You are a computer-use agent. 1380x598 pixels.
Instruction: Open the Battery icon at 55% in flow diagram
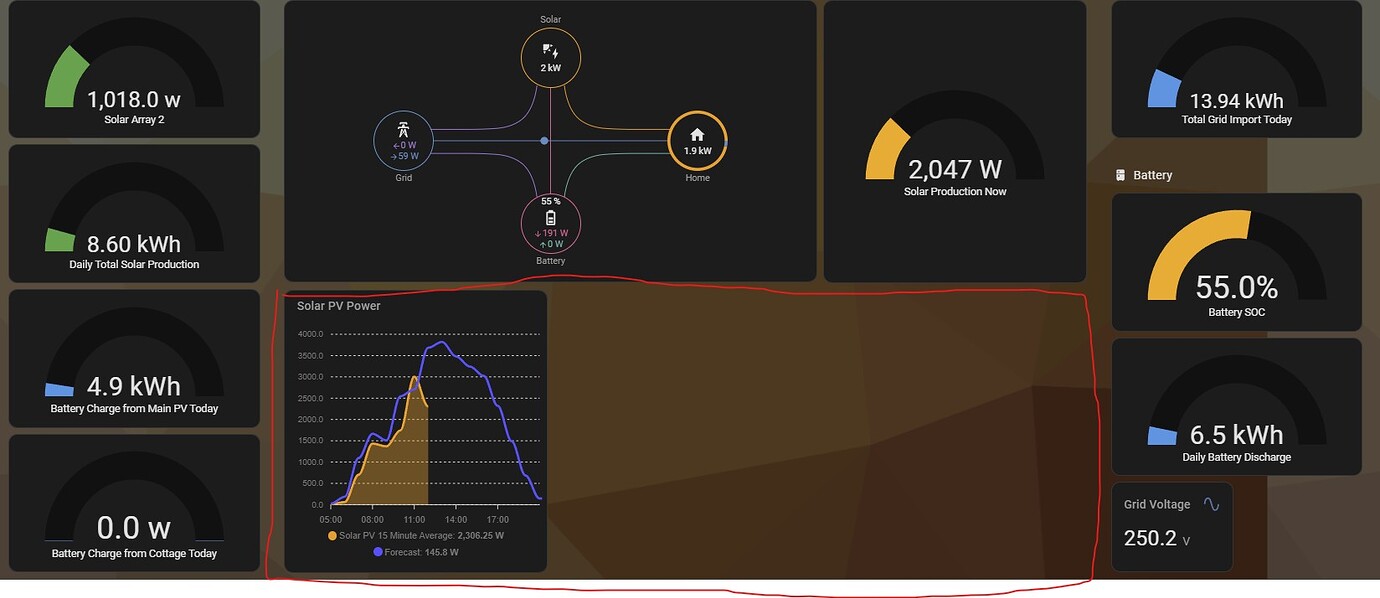point(550,218)
